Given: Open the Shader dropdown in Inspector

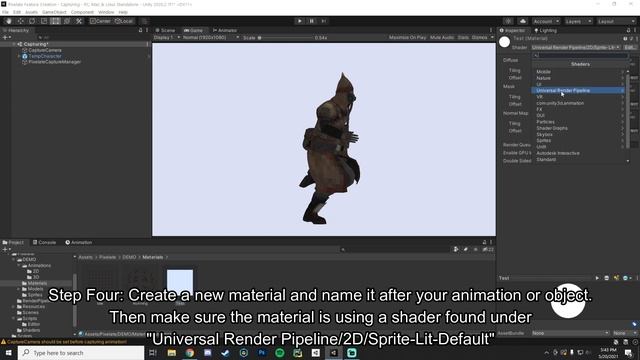Looking at the screenshot, I should coord(576,47).
